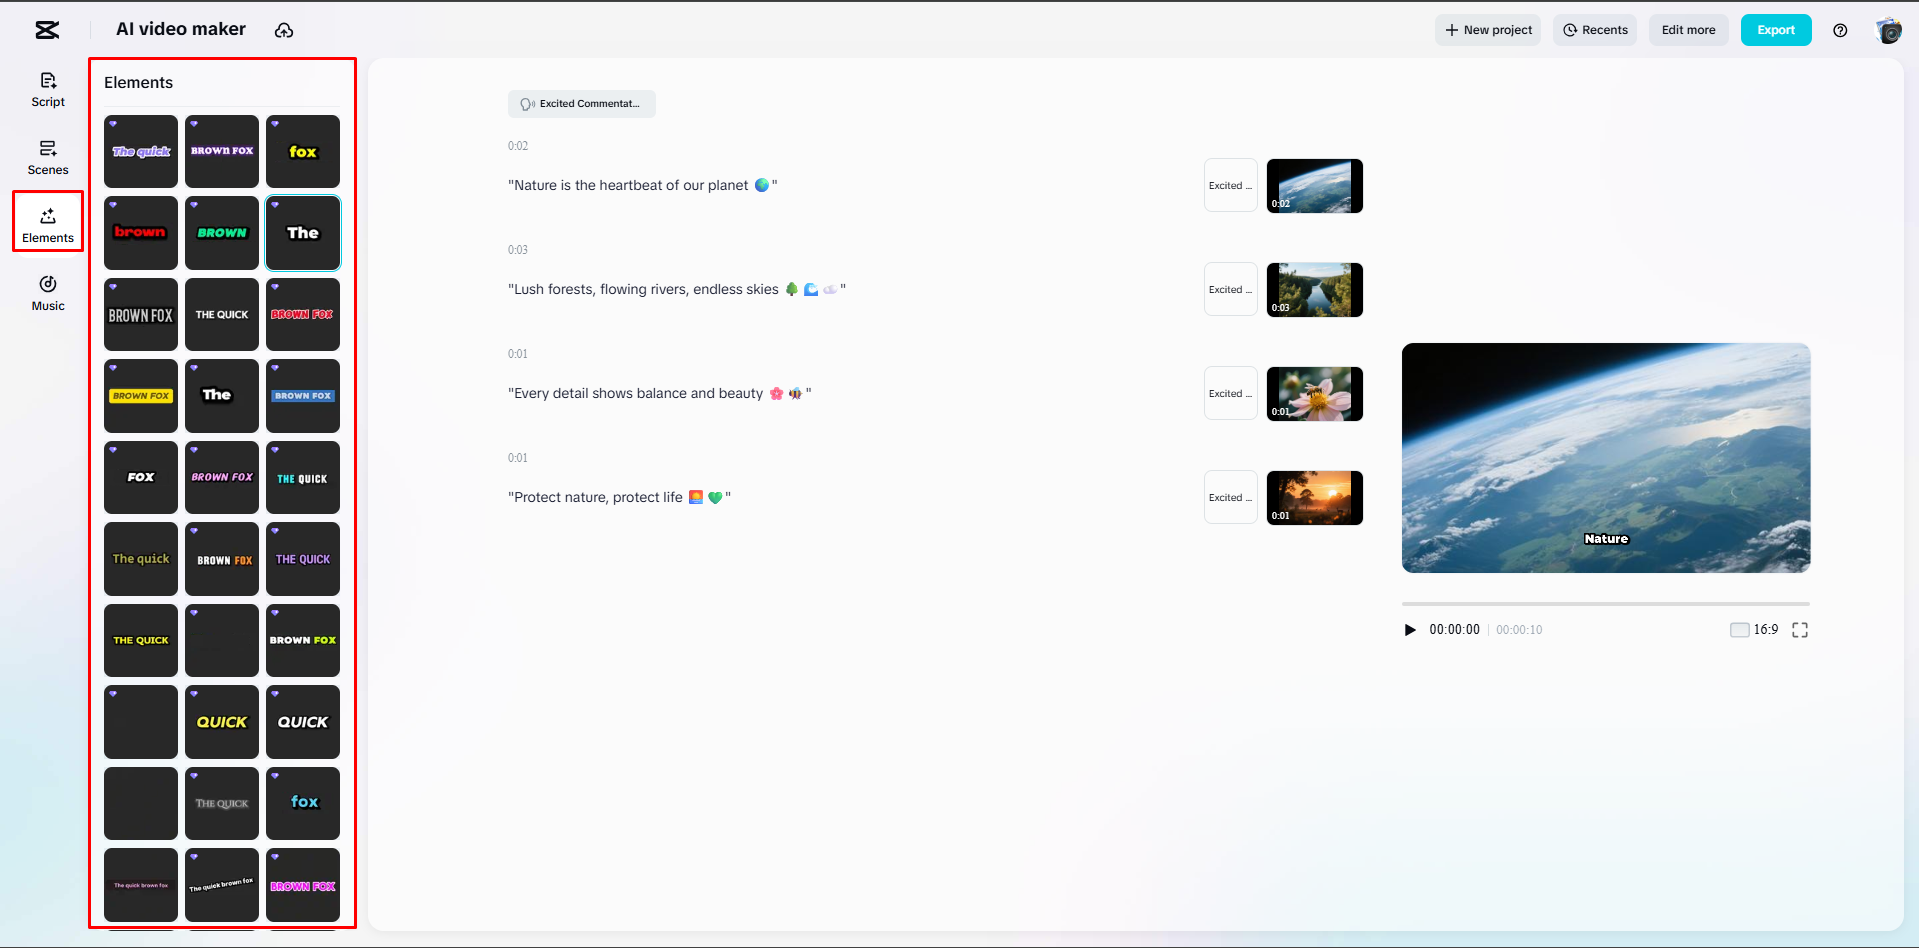Apply the pink italic "BROWN FOX" text style

[x=222, y=477]
